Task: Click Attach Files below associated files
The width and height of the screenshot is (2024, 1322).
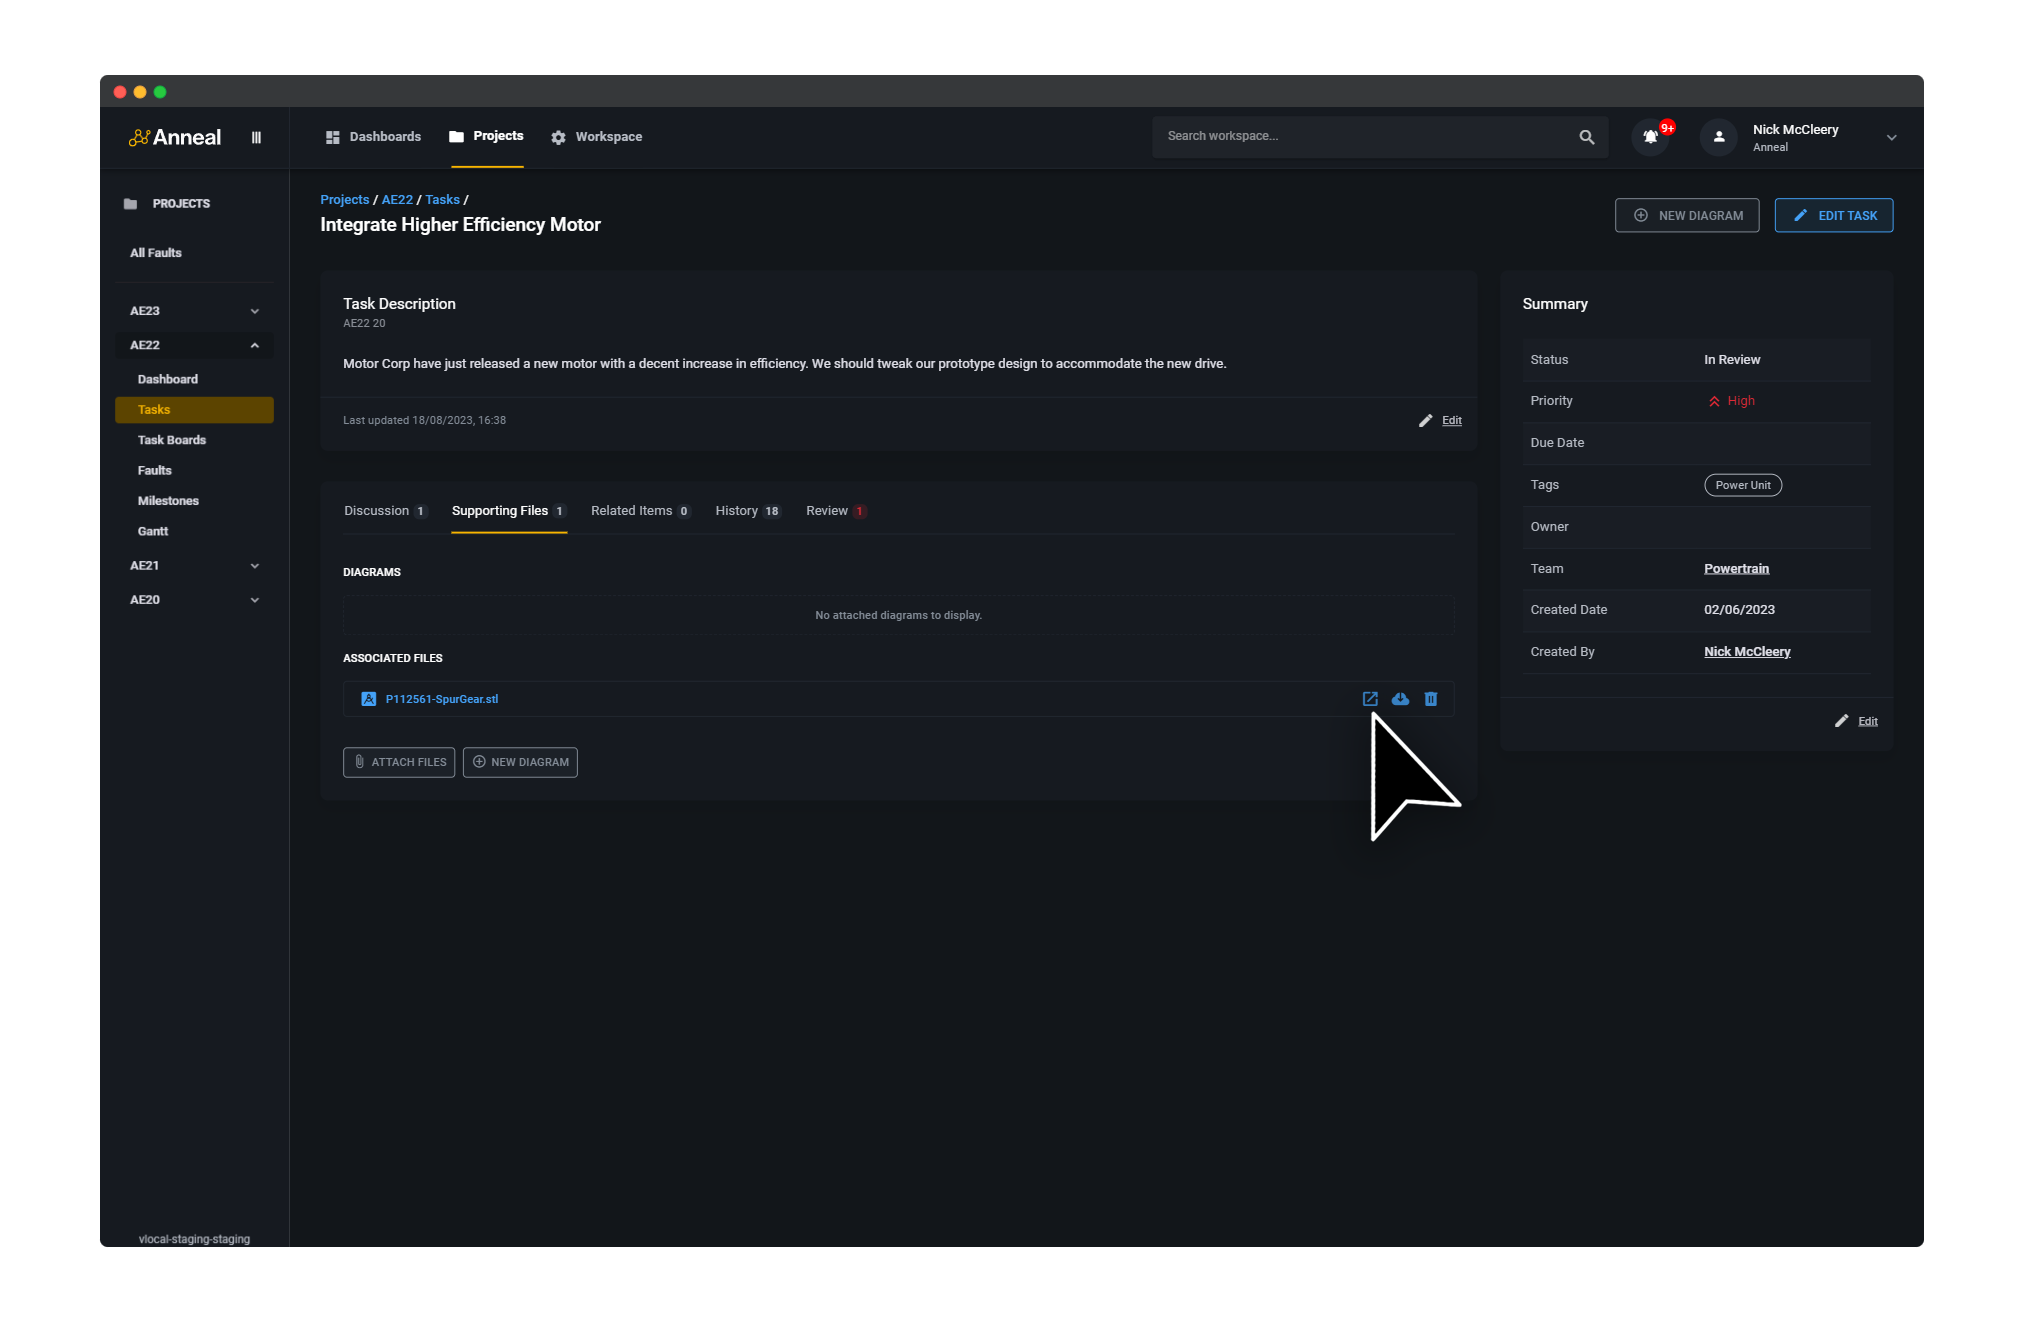Action: coord(398,762)
